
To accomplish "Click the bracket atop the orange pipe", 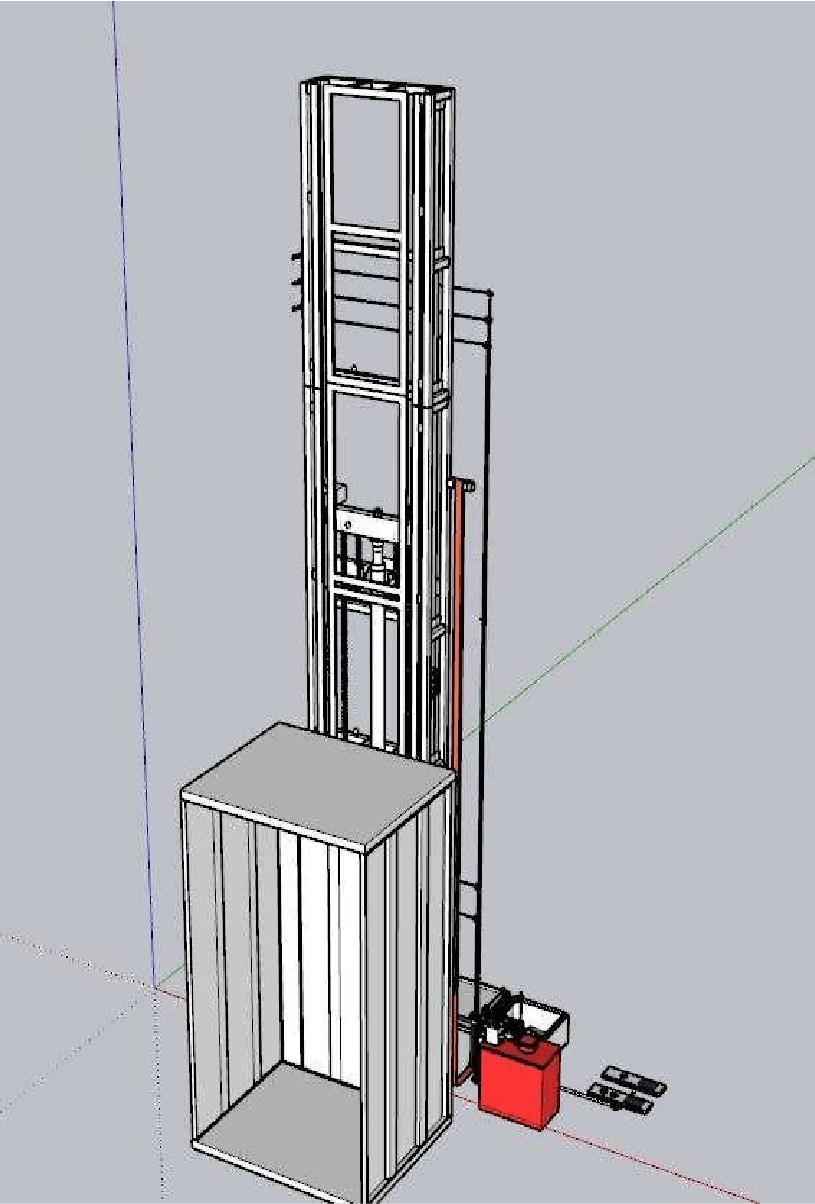I will [x=463, y=485].
